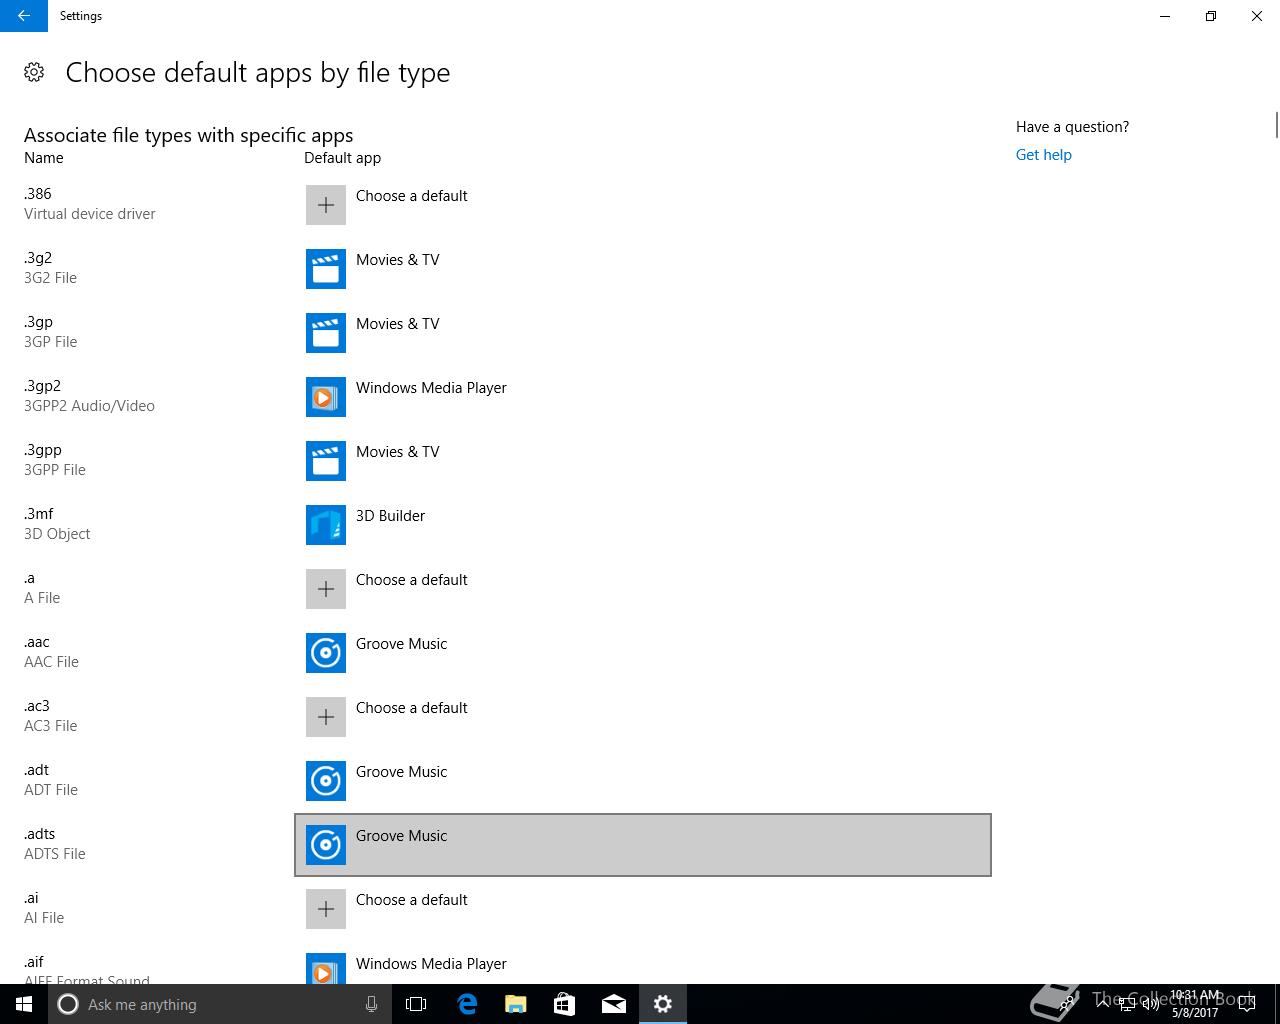
Task: Click Groove Music icon for .aac
Action: 326,653
